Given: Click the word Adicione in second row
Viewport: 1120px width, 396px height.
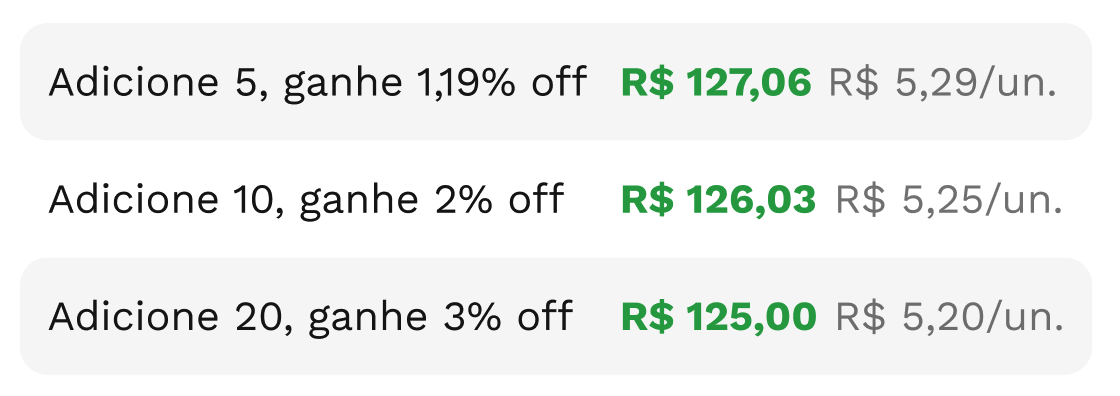Looking at the screenshot, I should pyautogui.click(x=134, y=200).
